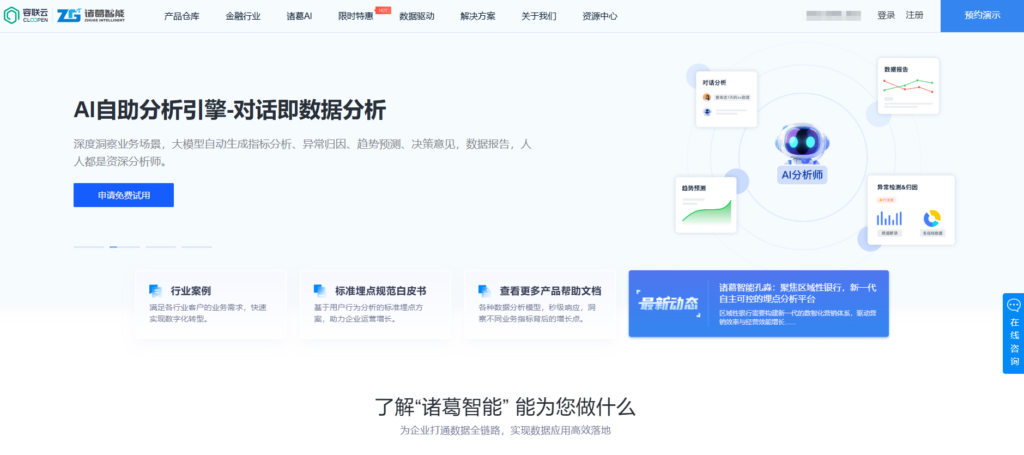This screenshot has width=1024, height=455.
Task: Select the first carousel indicator bar
Action: click(x=88, y=246)
